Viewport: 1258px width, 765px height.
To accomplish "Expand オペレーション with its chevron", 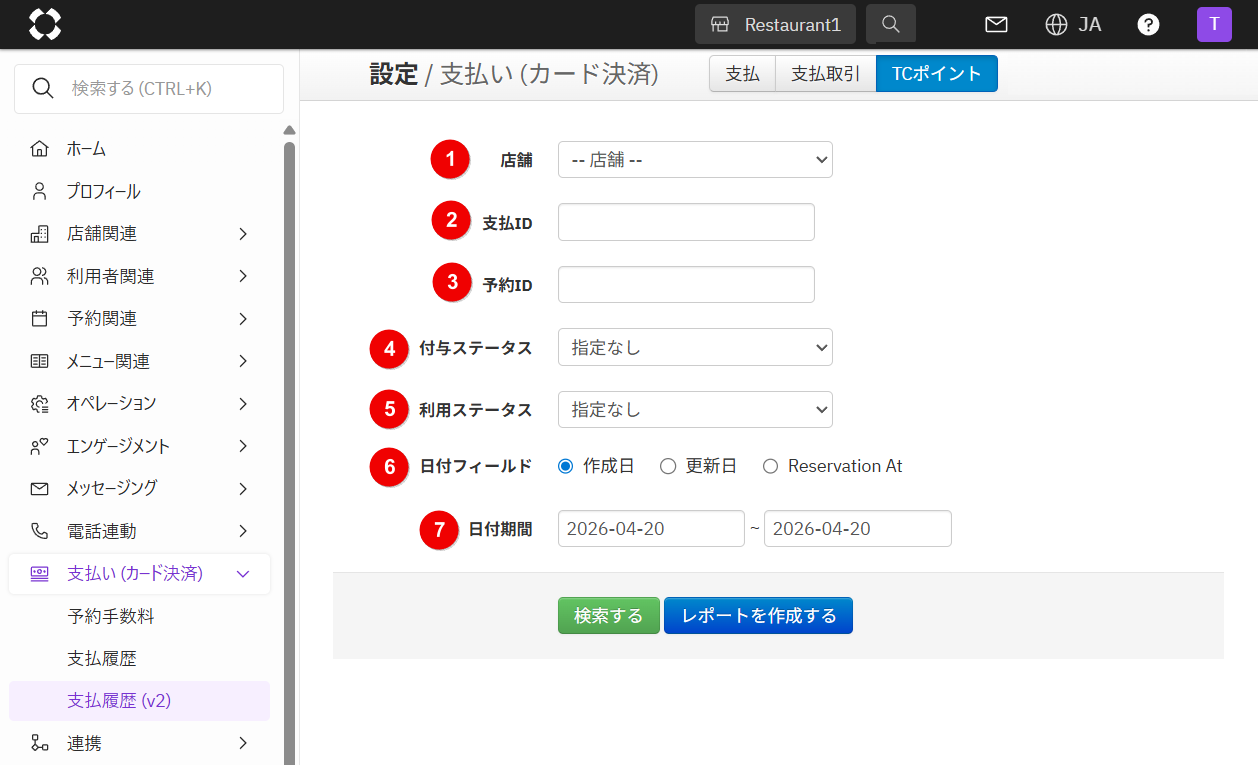I will [243, 404].
